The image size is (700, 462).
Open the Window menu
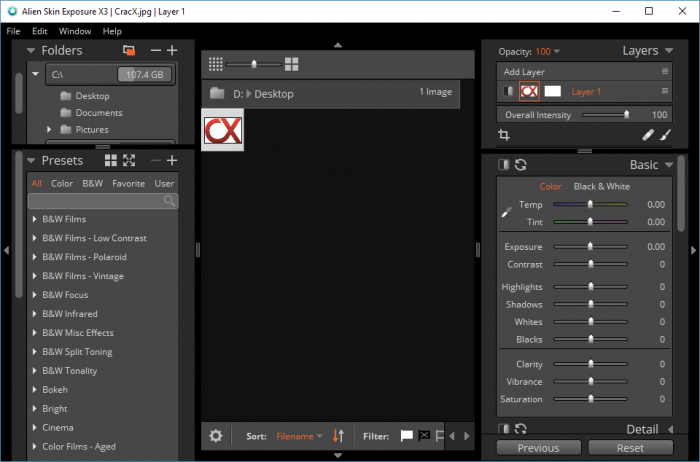pyautogui.click(x=75, y=31)
